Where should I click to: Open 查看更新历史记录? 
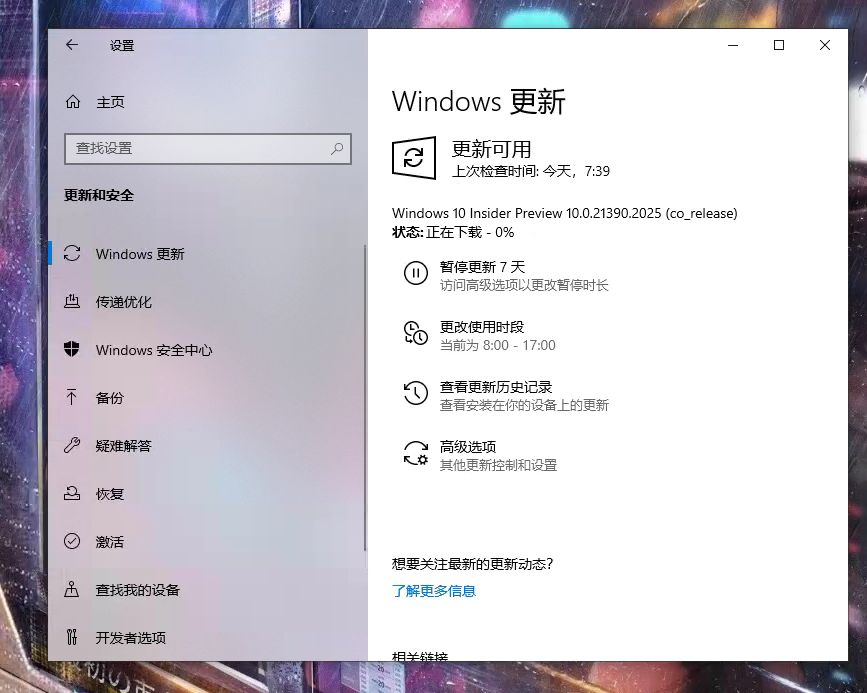point(496,387)
